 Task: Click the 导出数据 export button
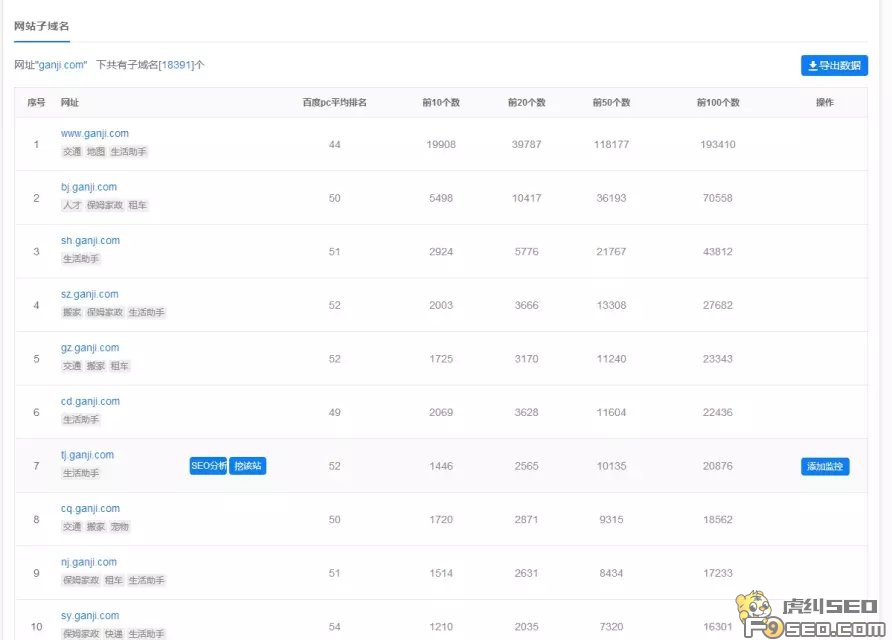pos(834,64)
